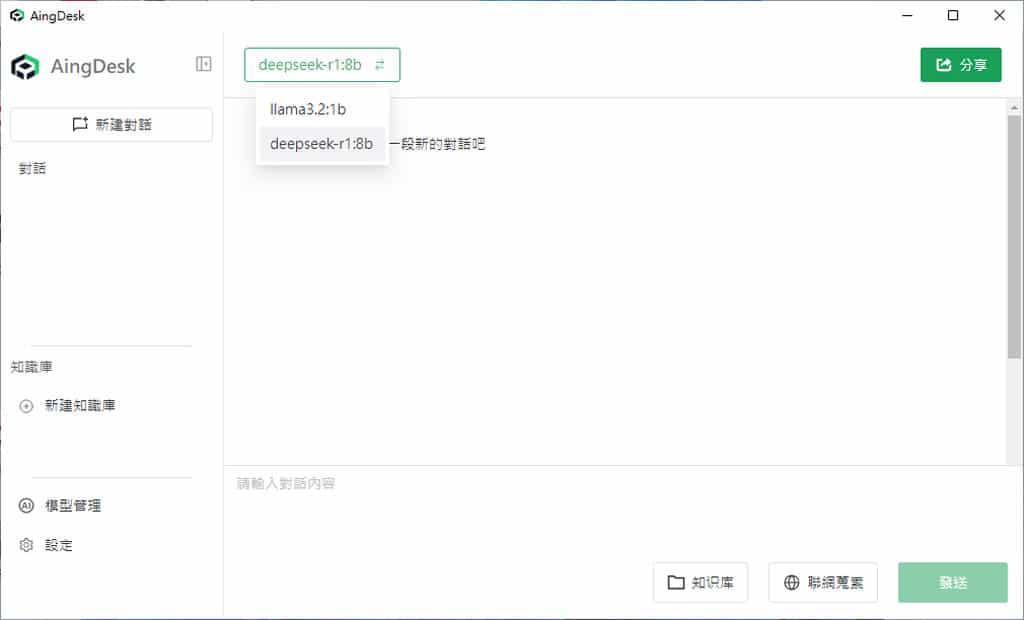Click the green 分享 share button

961,65
